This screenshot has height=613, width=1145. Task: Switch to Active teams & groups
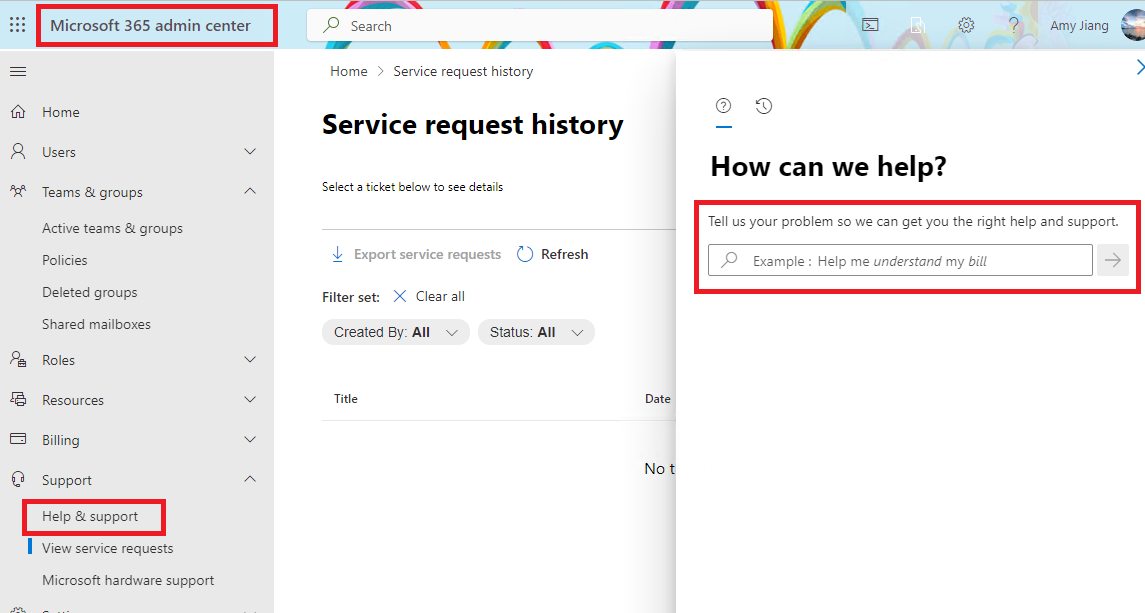[x=110, y=227]
